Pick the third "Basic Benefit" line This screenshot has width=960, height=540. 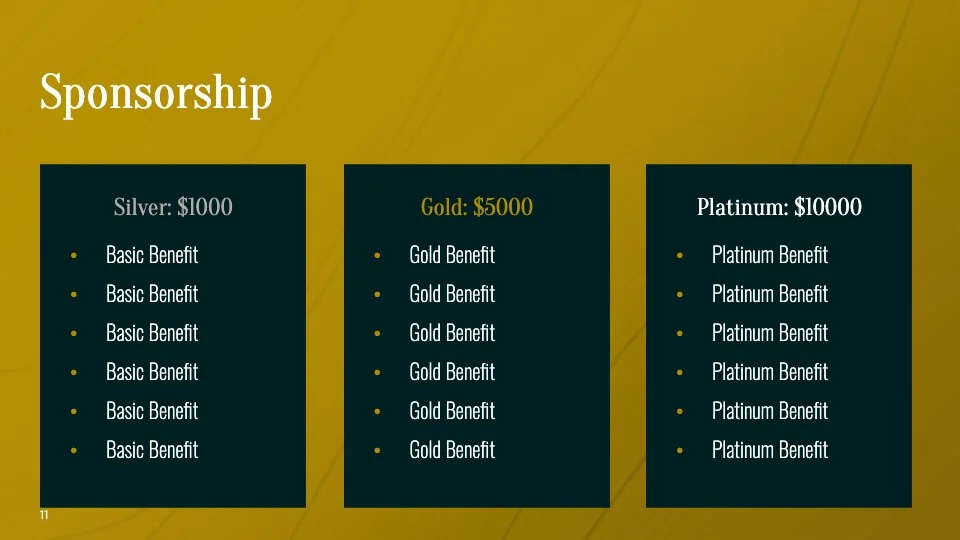[x=152, y=333]
